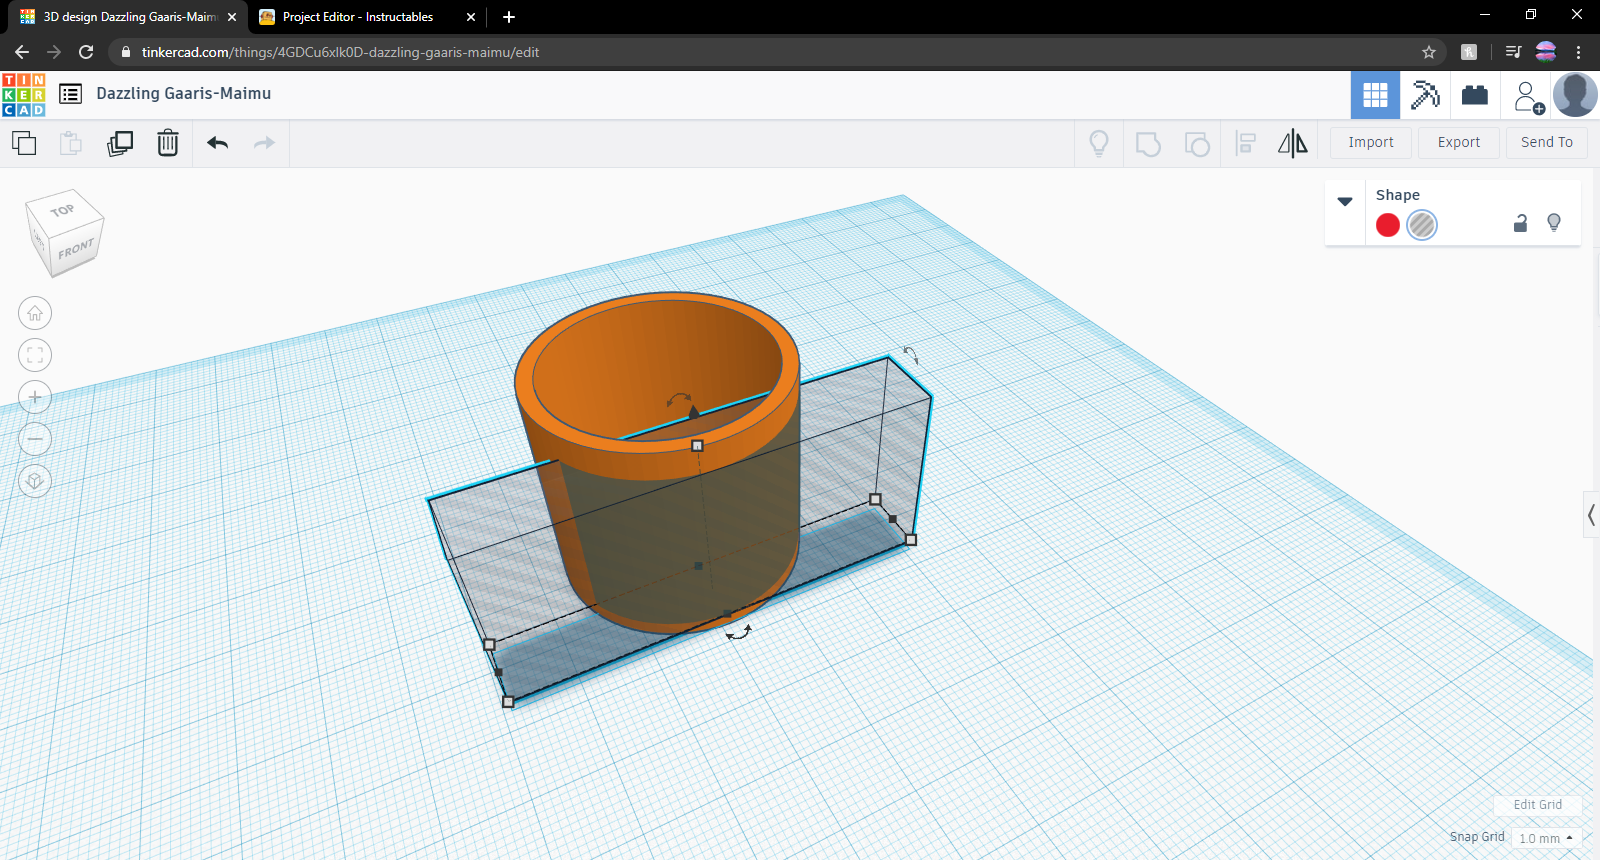The width and height of the screenshot is (1600, 860).
Task: Click the Send To button
Action: pos(1547,143)
